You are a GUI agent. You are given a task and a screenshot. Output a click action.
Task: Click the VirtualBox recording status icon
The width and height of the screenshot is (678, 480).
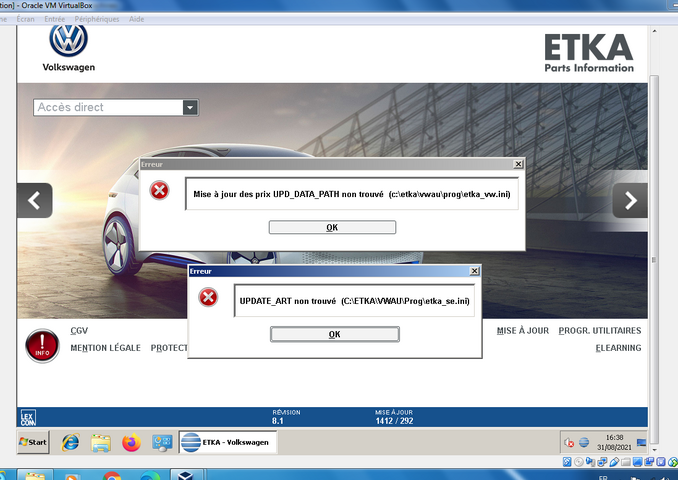point(649,462)
